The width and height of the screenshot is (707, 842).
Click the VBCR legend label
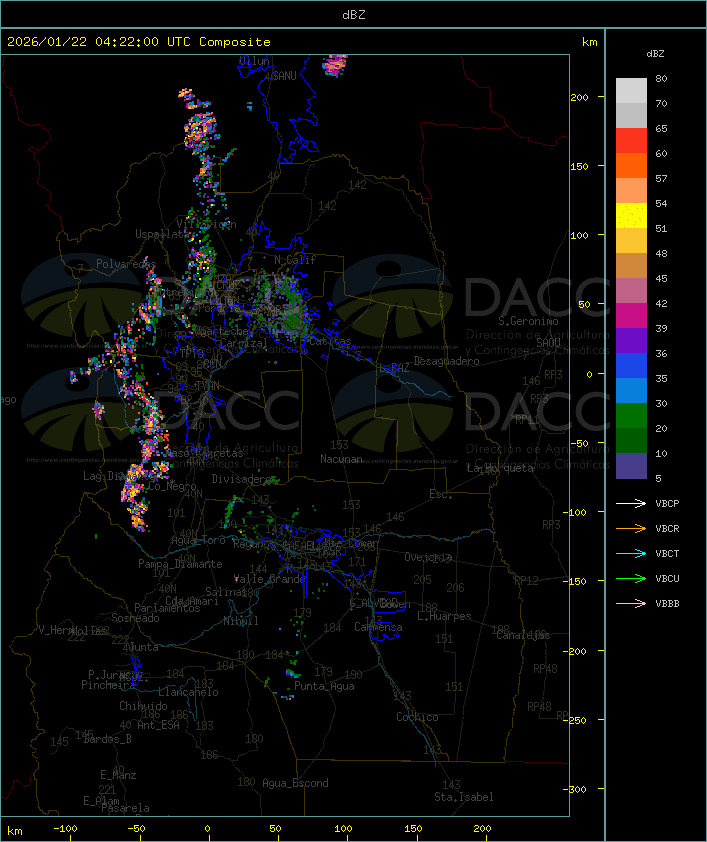[667, 528]
